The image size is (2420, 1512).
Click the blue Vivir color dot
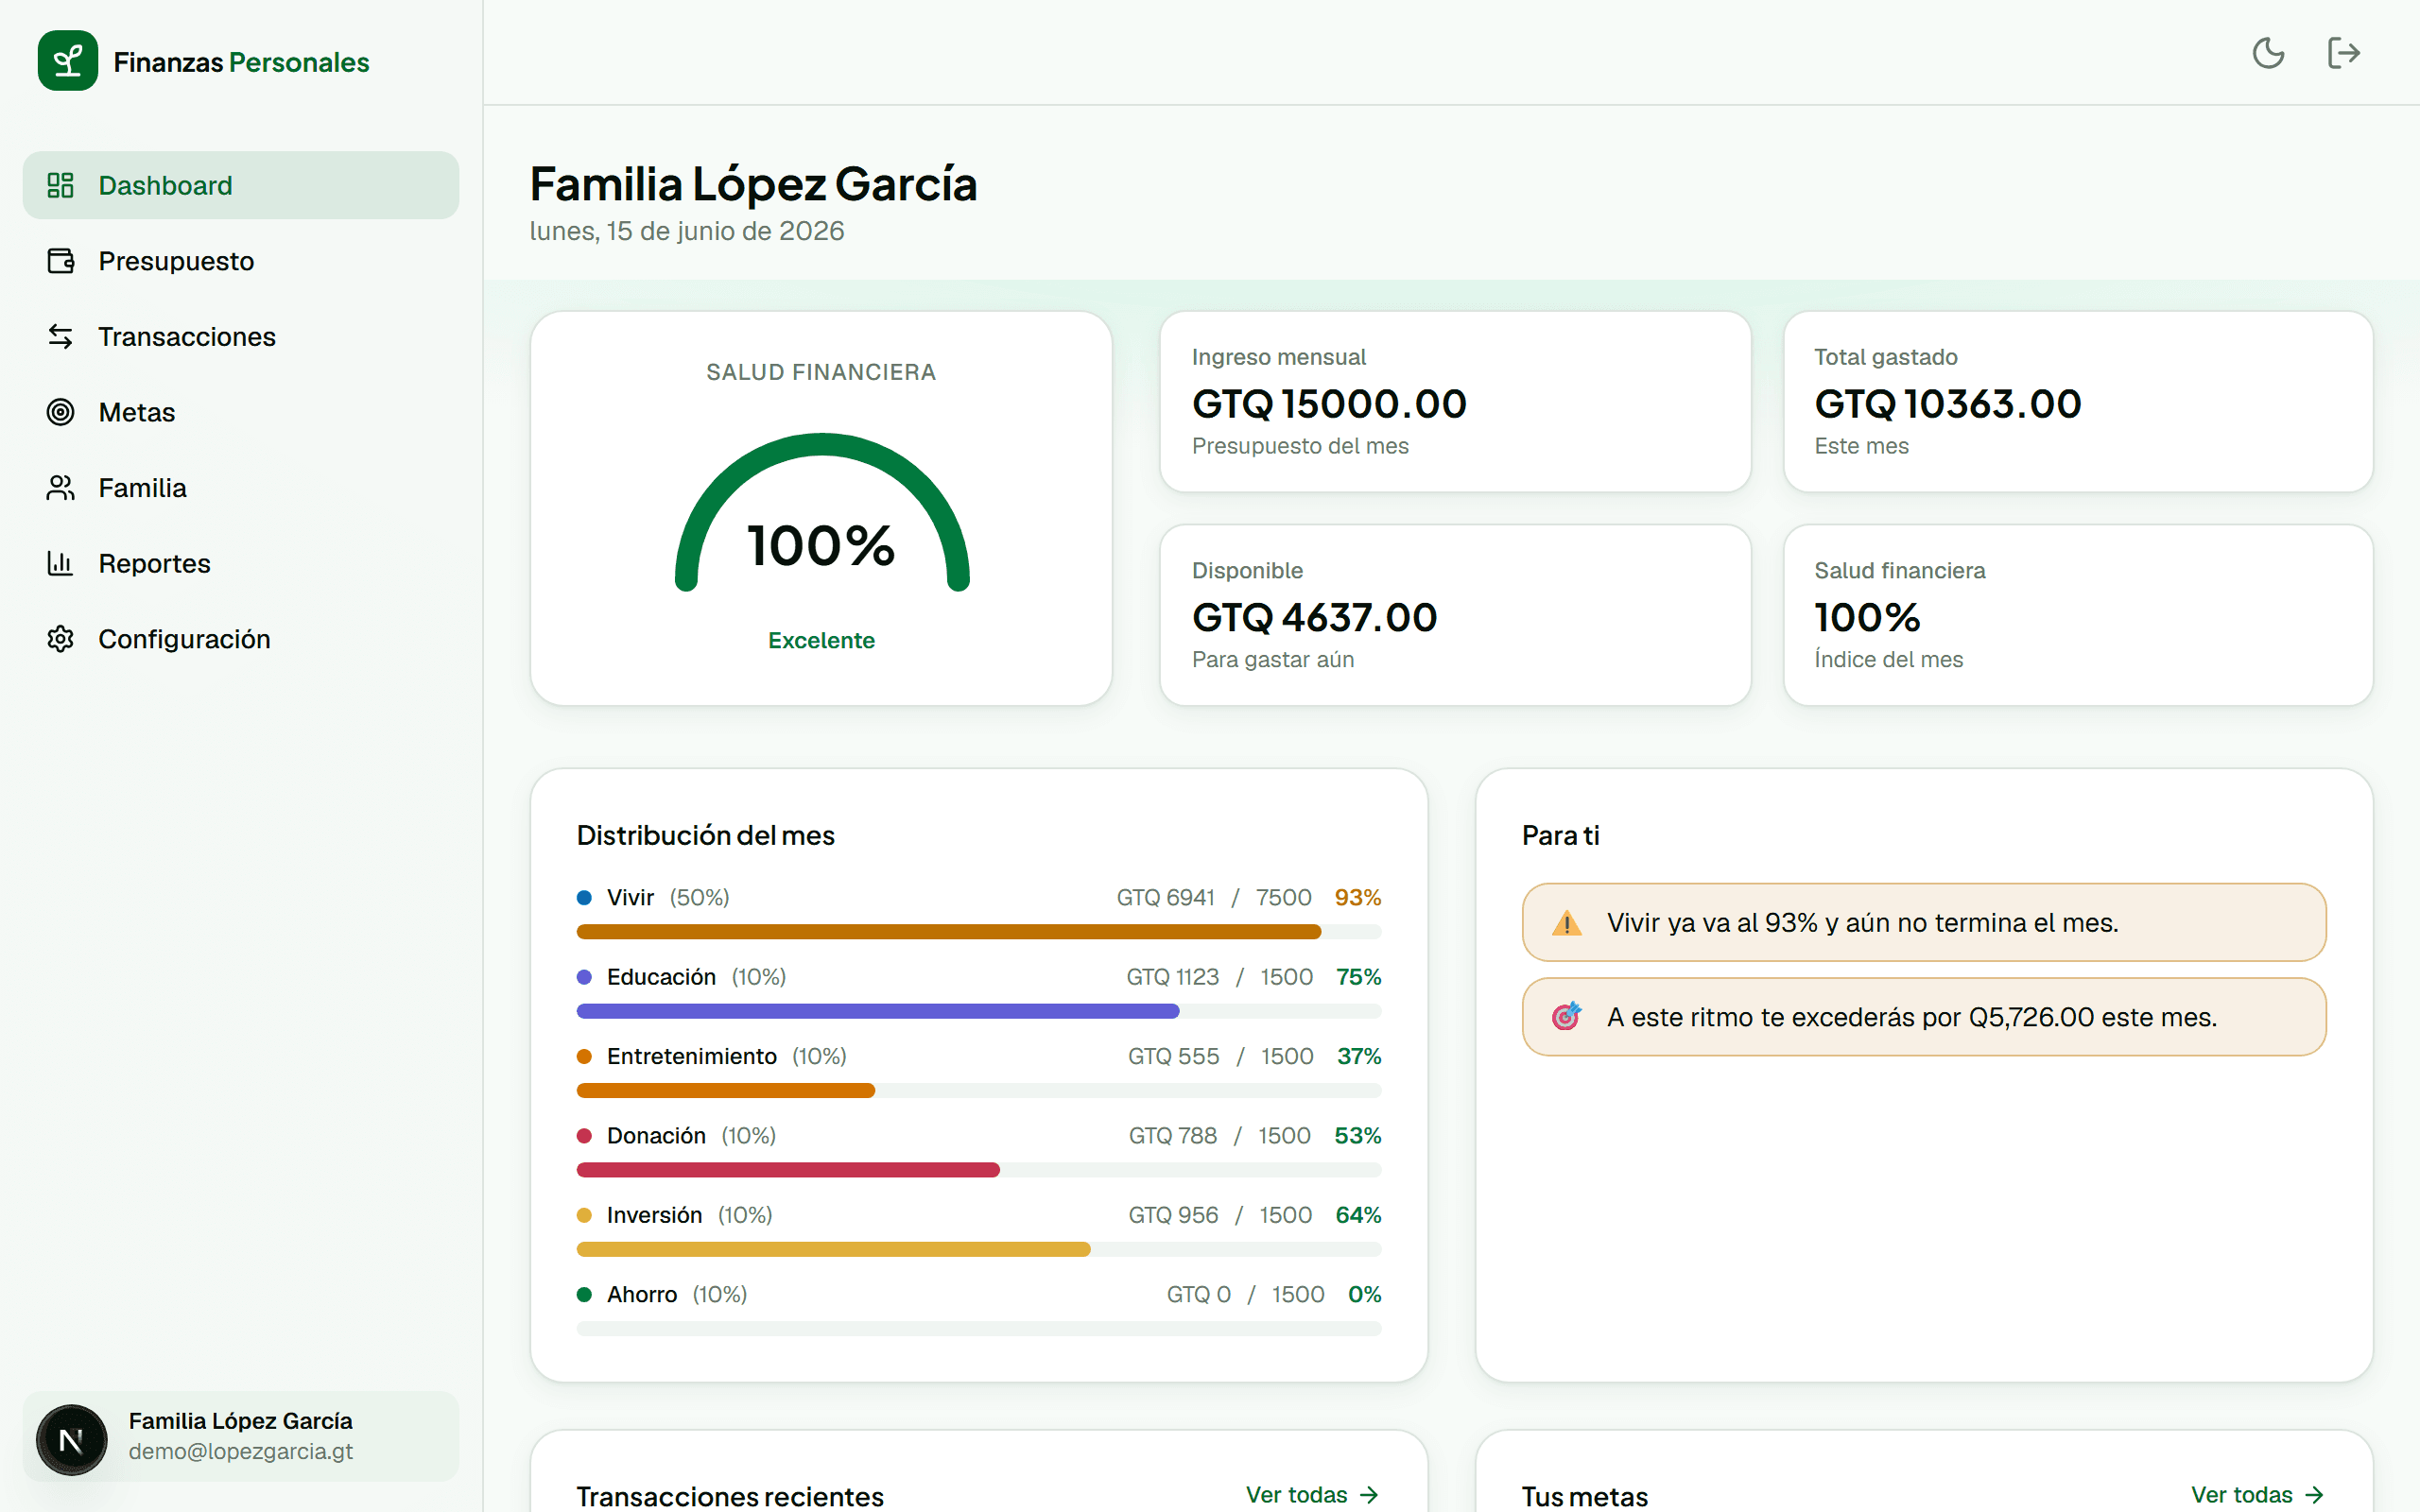pos(584,898)
